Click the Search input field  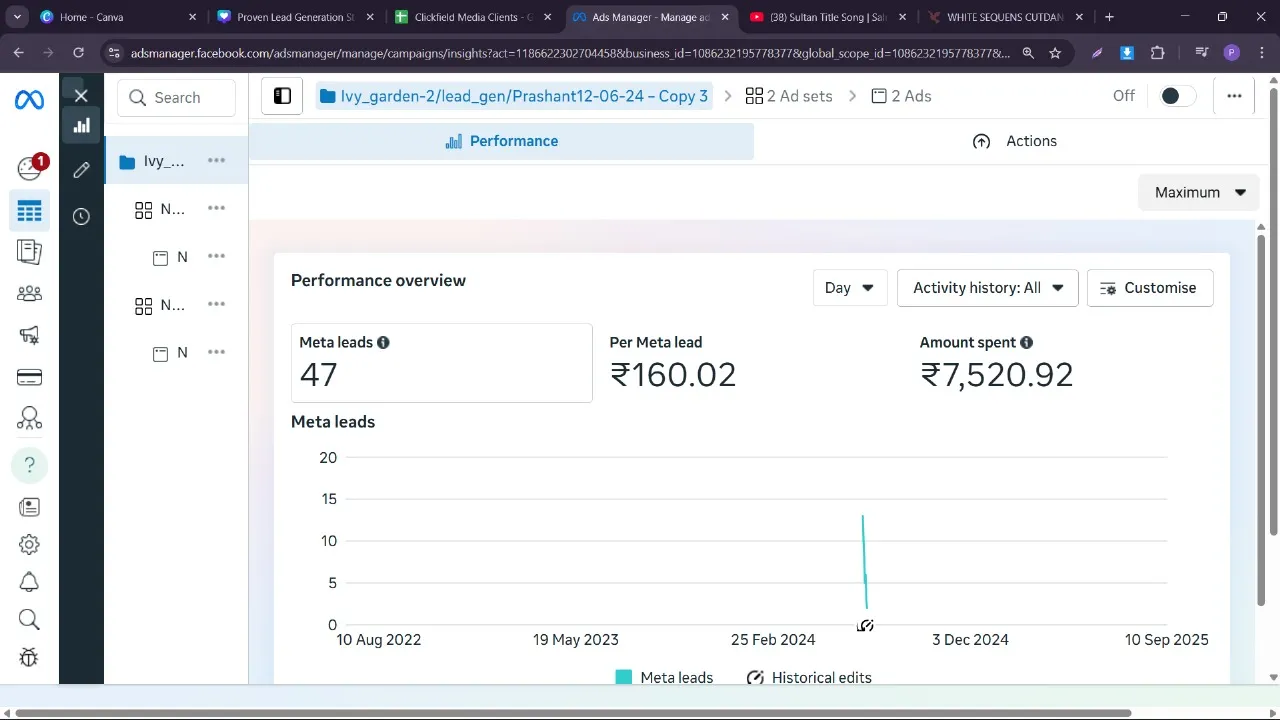(177, 98)
